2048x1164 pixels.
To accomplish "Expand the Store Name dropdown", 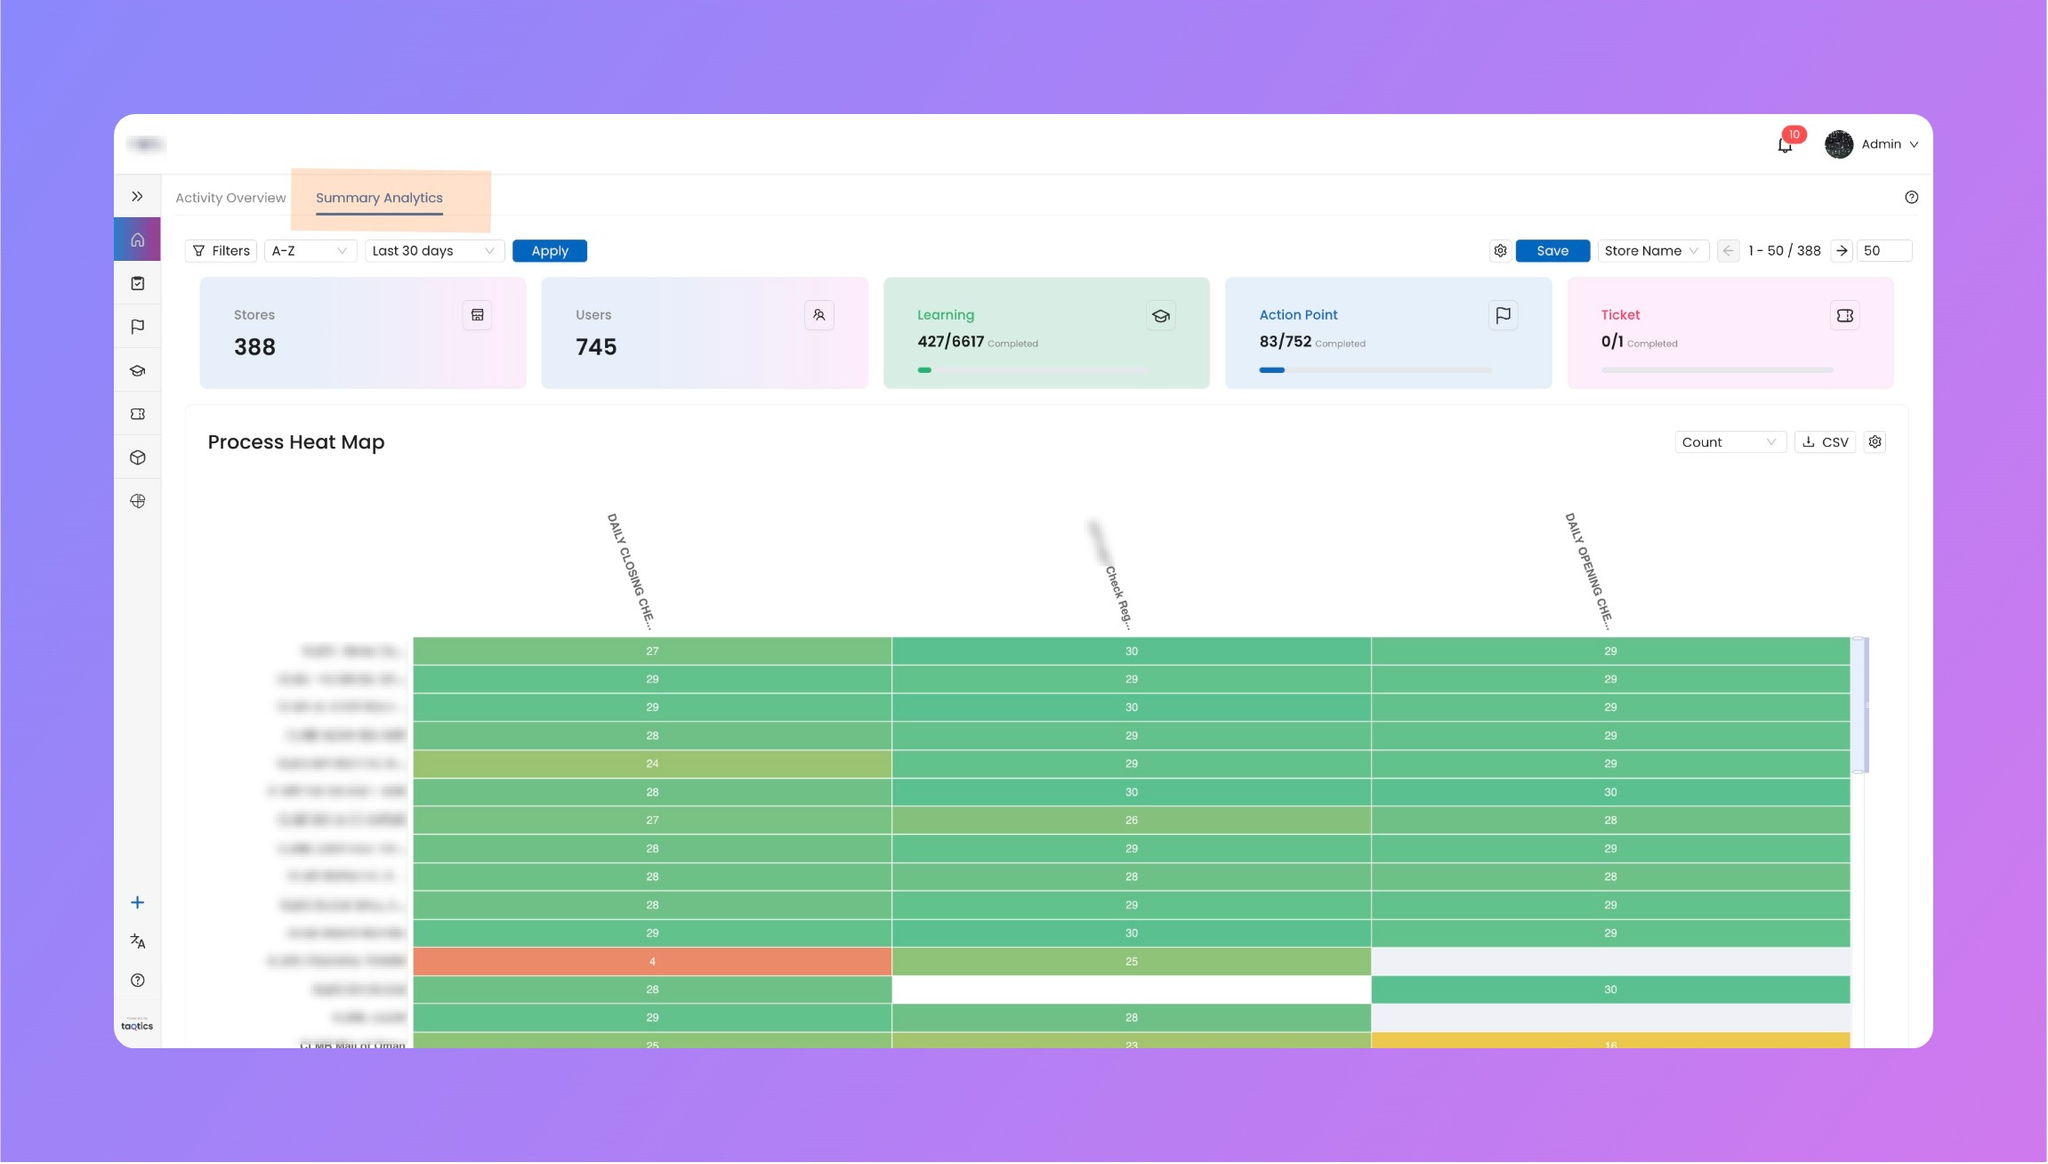I will click(1651, 251).
